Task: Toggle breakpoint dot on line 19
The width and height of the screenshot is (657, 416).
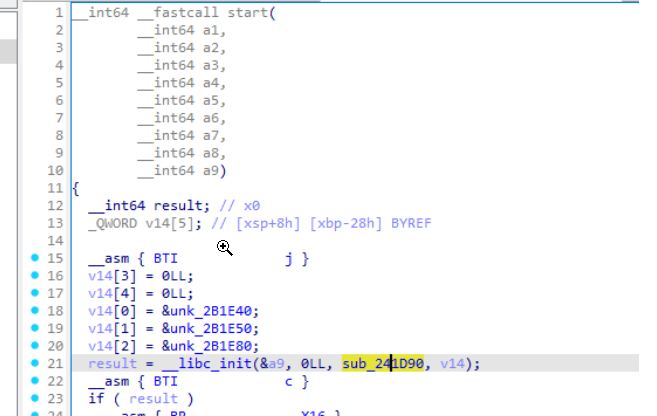Action: [35, 328]
